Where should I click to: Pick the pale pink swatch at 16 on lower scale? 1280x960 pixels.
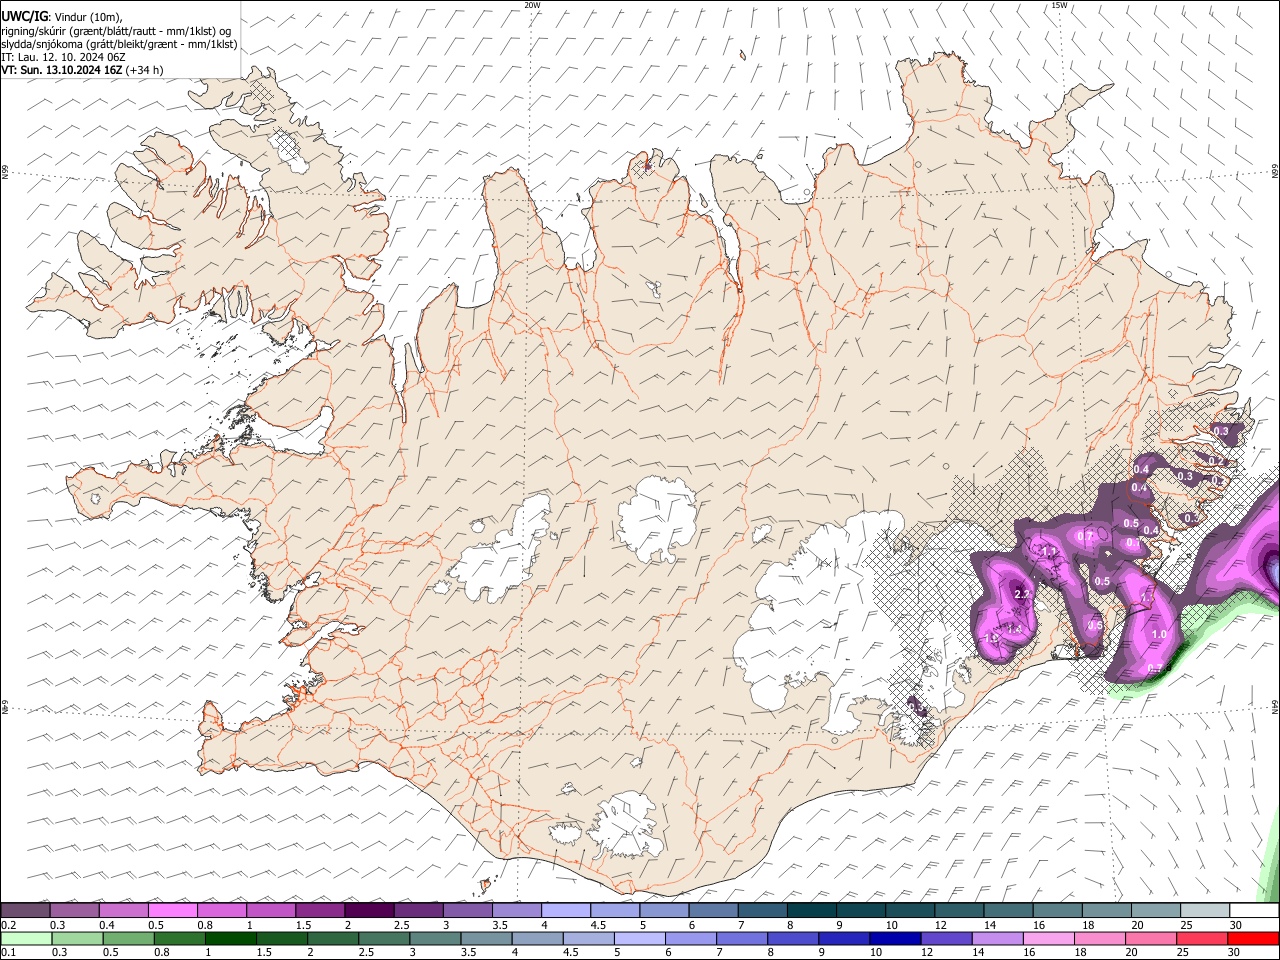[x=1047, y=938]
